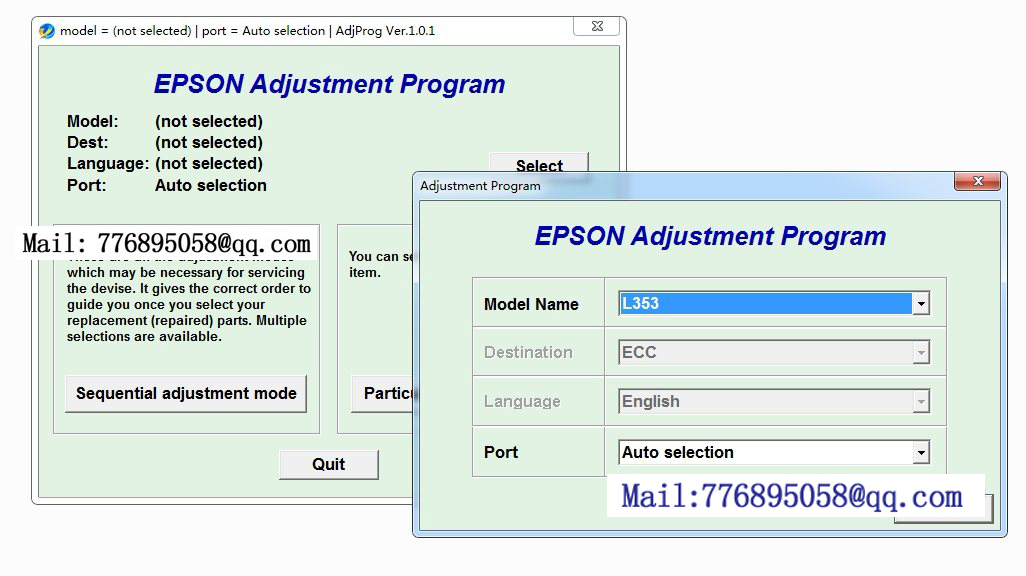The height and width of the screenshot is (576, 1026).
Task: Click the Port label in dialog
Action: [x=501, y=452]
